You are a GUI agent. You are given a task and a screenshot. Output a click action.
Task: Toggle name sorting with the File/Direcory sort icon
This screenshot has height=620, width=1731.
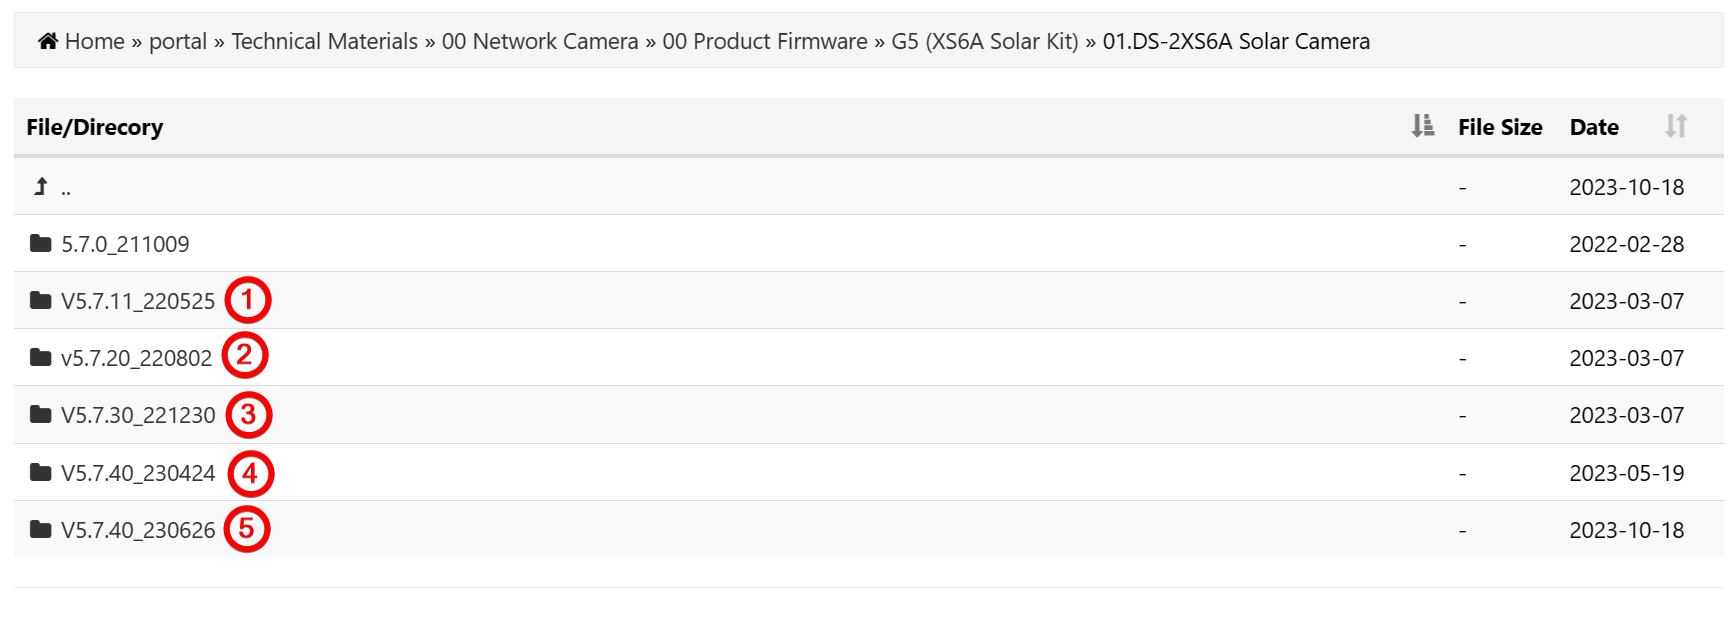point(1421,127)
